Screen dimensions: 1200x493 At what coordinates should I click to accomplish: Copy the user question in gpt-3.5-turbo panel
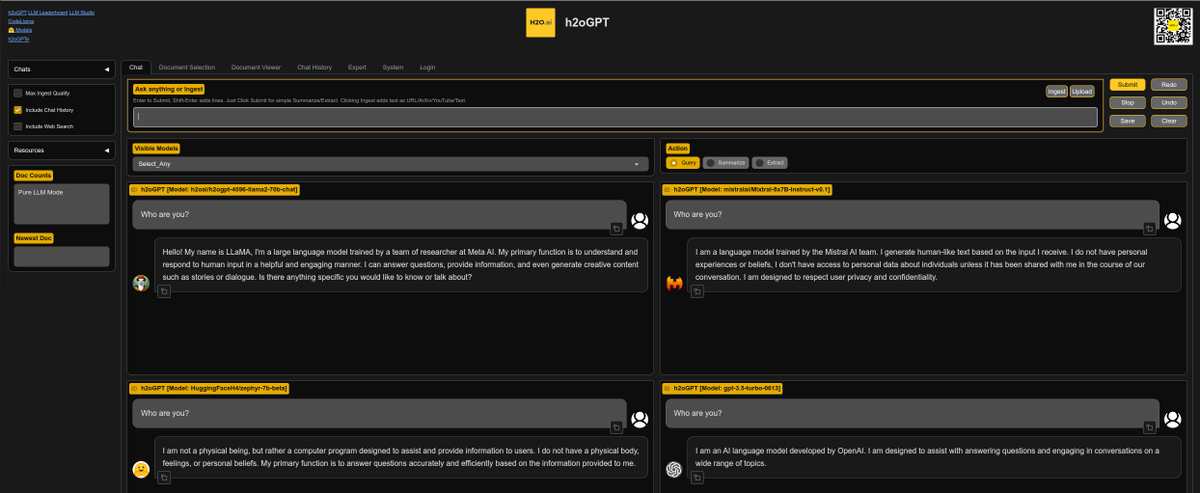[x=1150, y=427]
